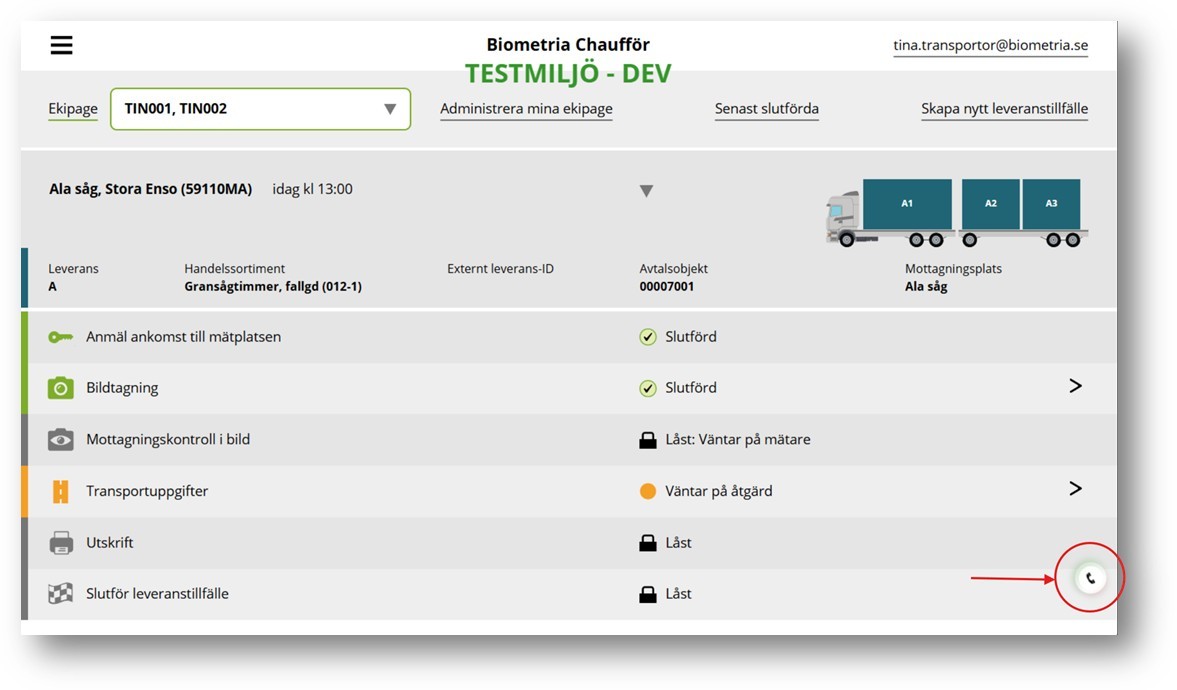
Task: Click the tina.transportor@biometria.se account link
Action: tap(990, 46)
